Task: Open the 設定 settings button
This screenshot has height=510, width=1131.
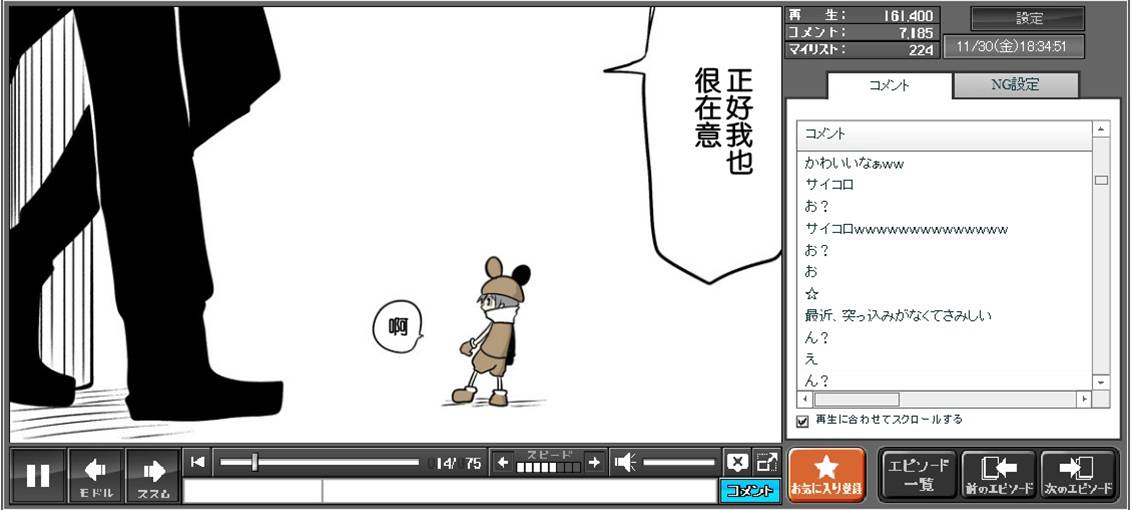Action: pyautogui.click(x=1028, y=18)
